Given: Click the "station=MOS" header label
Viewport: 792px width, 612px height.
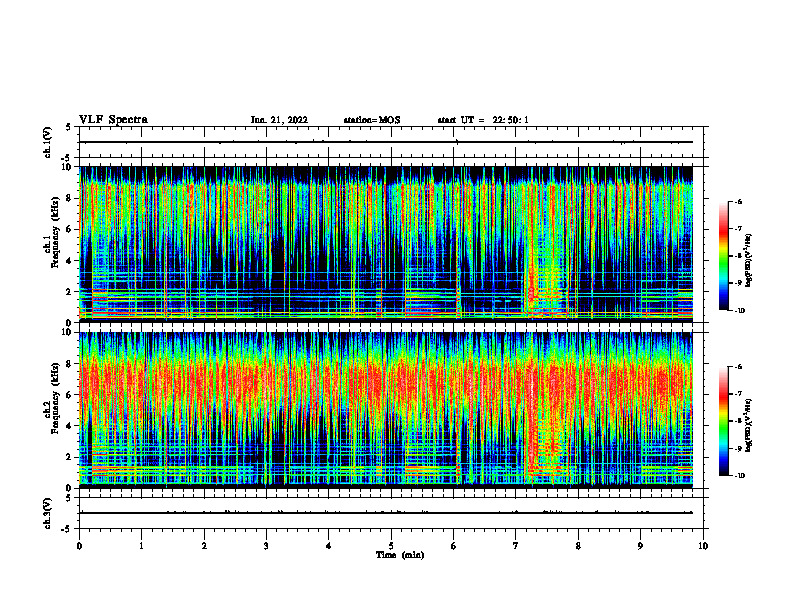Looking at the screenshot, I should point(372,120).
